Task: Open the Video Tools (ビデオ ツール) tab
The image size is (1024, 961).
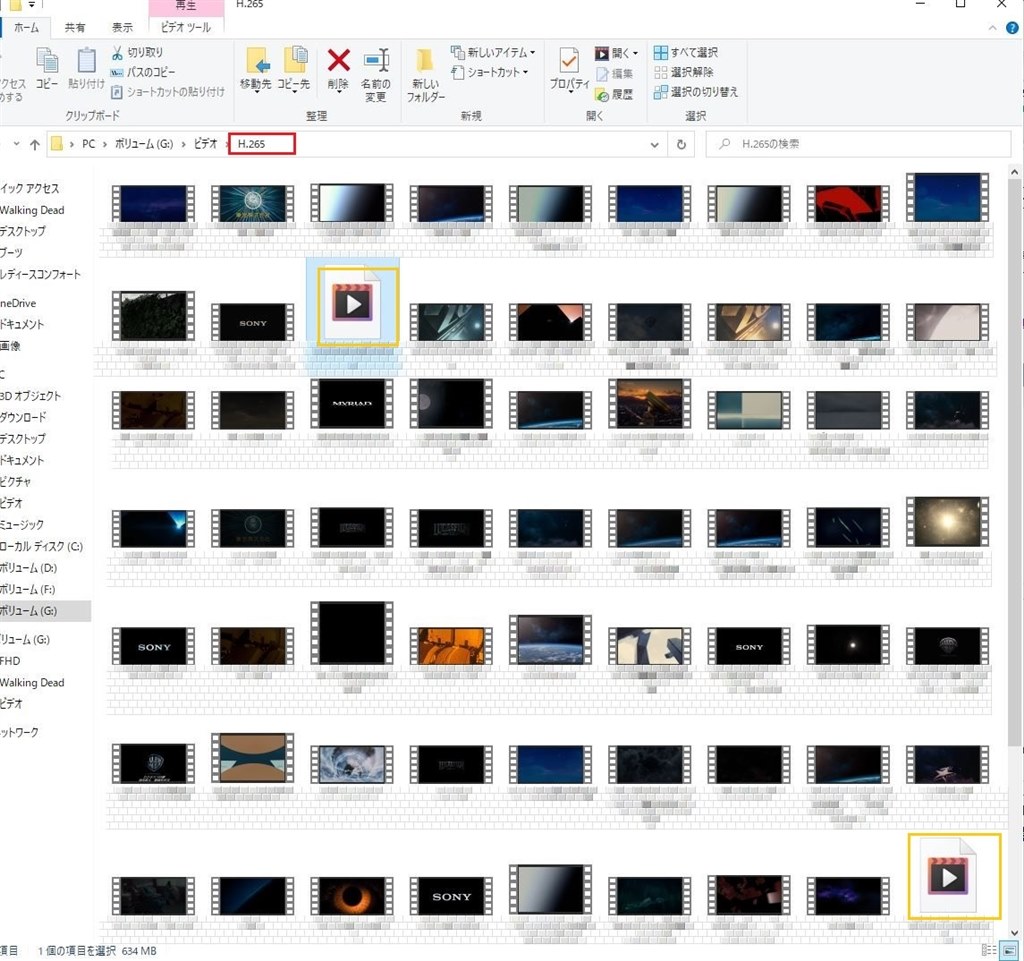Action: click(185, 27)
